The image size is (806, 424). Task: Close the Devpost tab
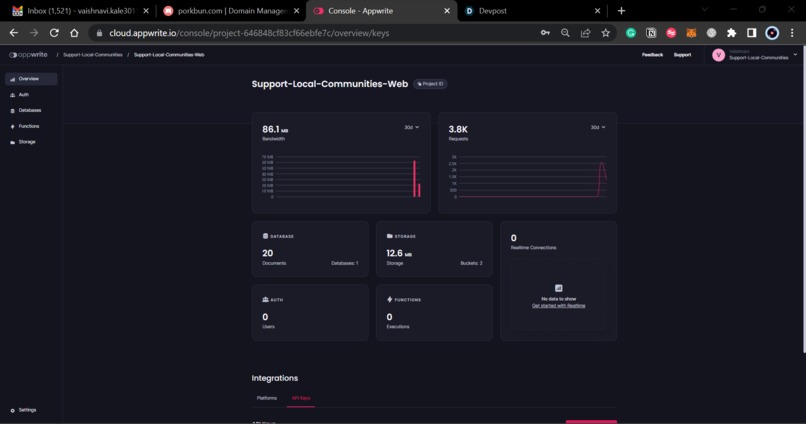pos(597,11)
